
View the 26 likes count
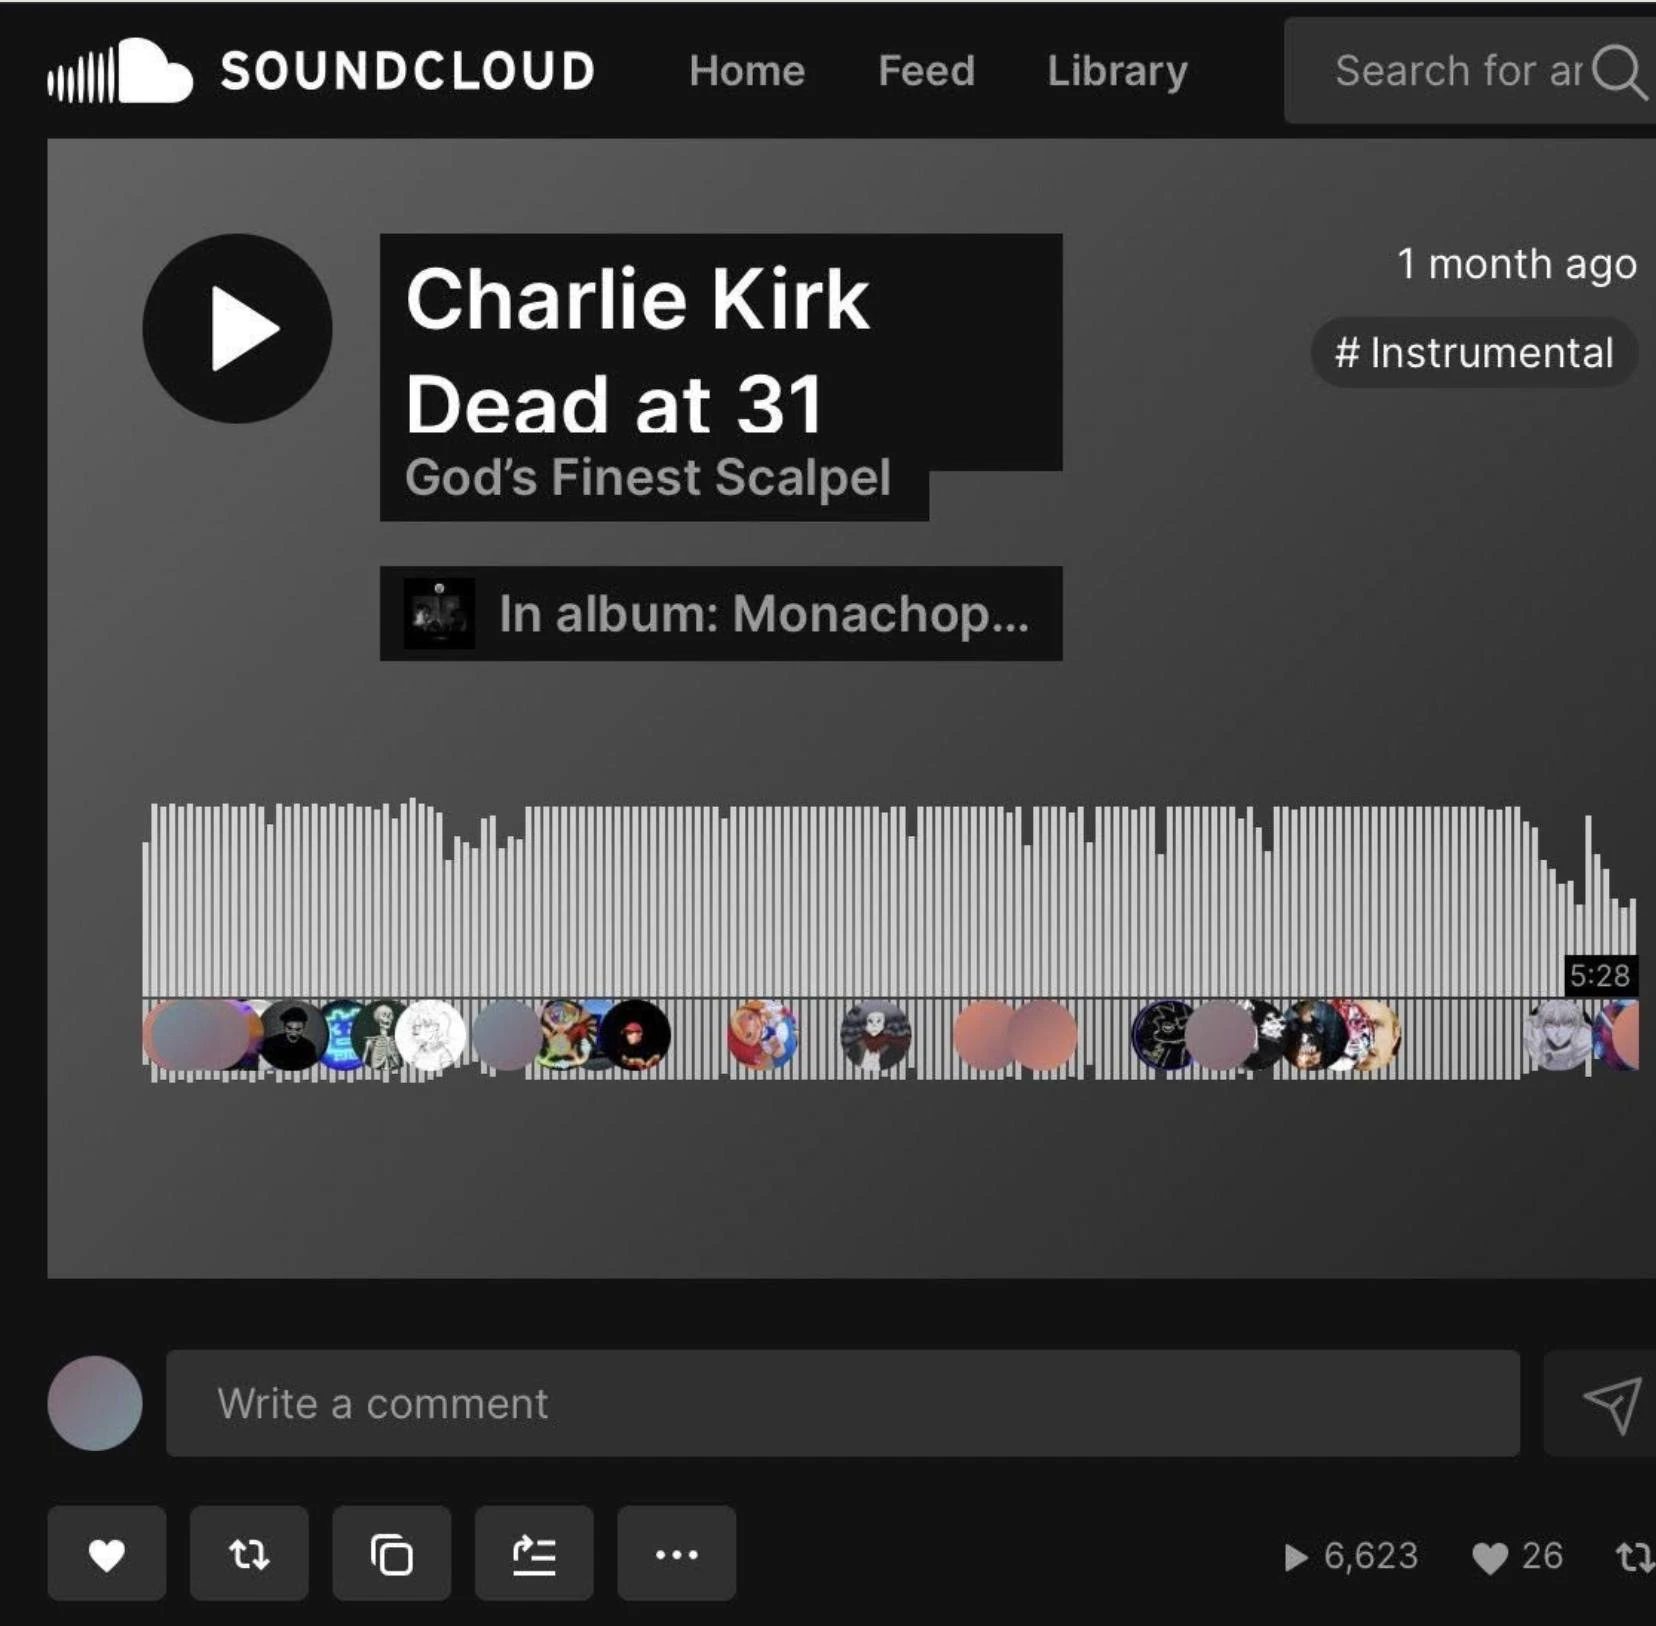point(1517,1556)
